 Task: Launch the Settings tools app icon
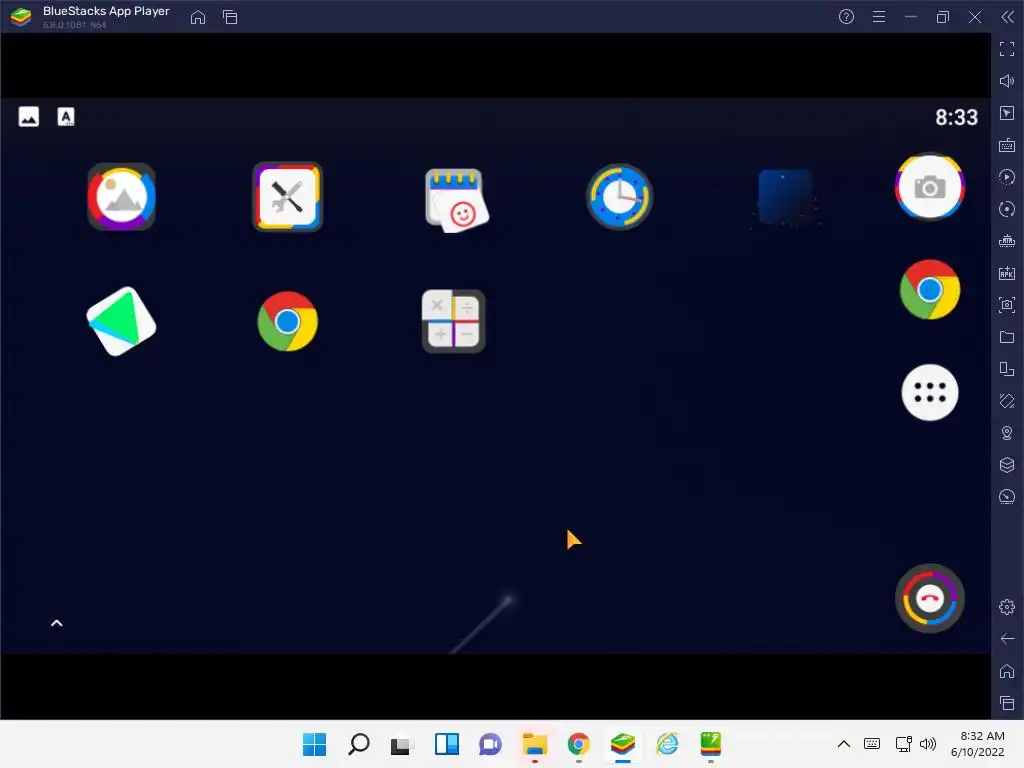287,197
